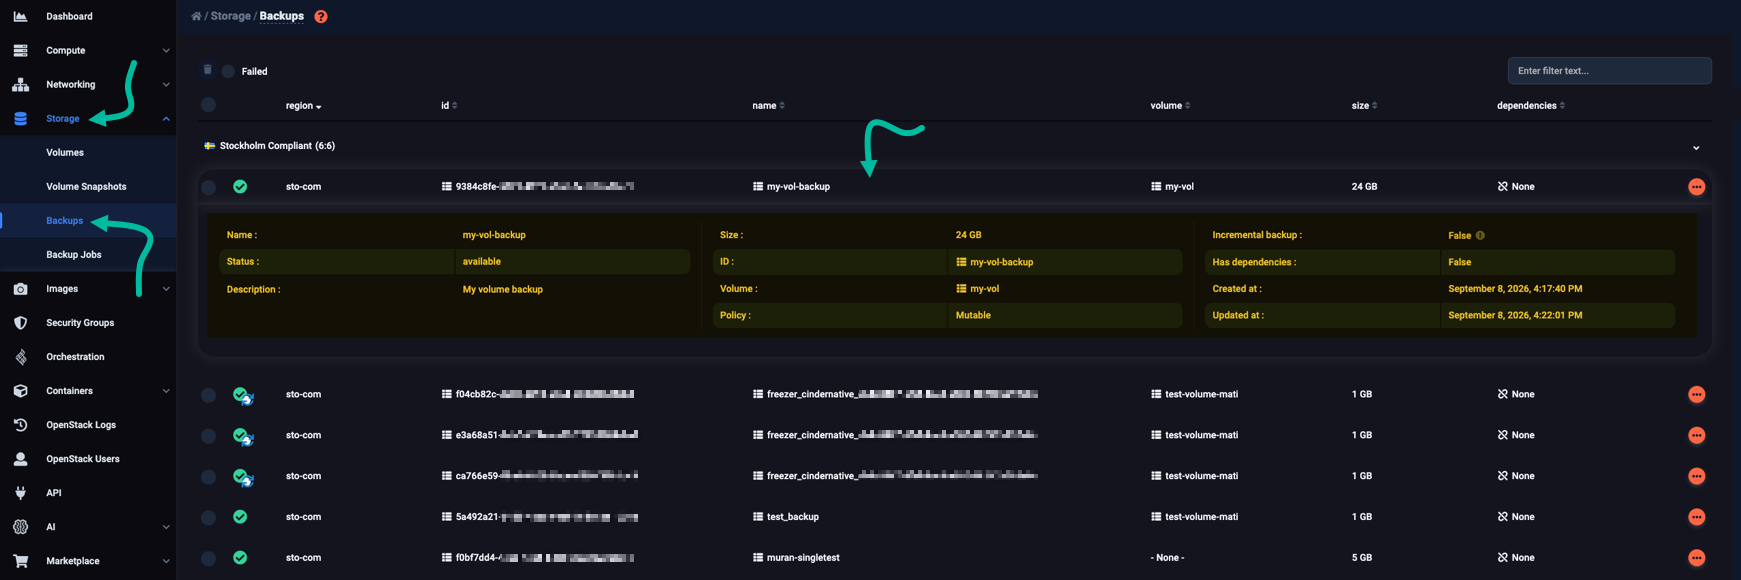Expand the Containers menu chevron

click(x=166, y=391)
